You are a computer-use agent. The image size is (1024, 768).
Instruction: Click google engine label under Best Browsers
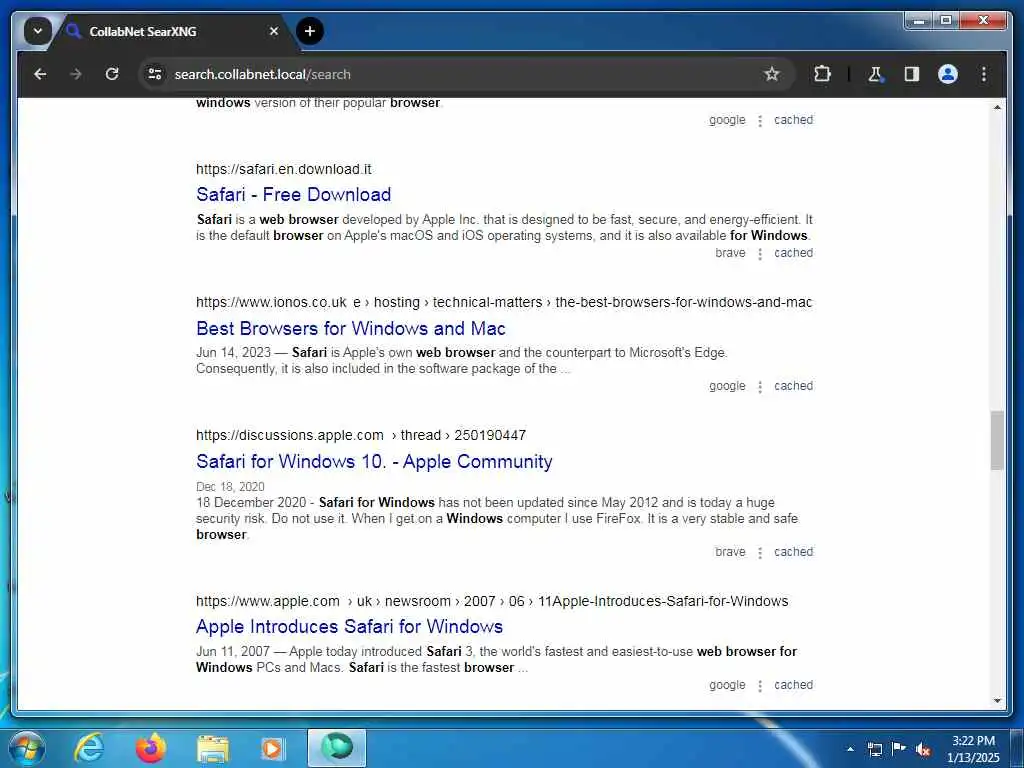coord(727,386)
